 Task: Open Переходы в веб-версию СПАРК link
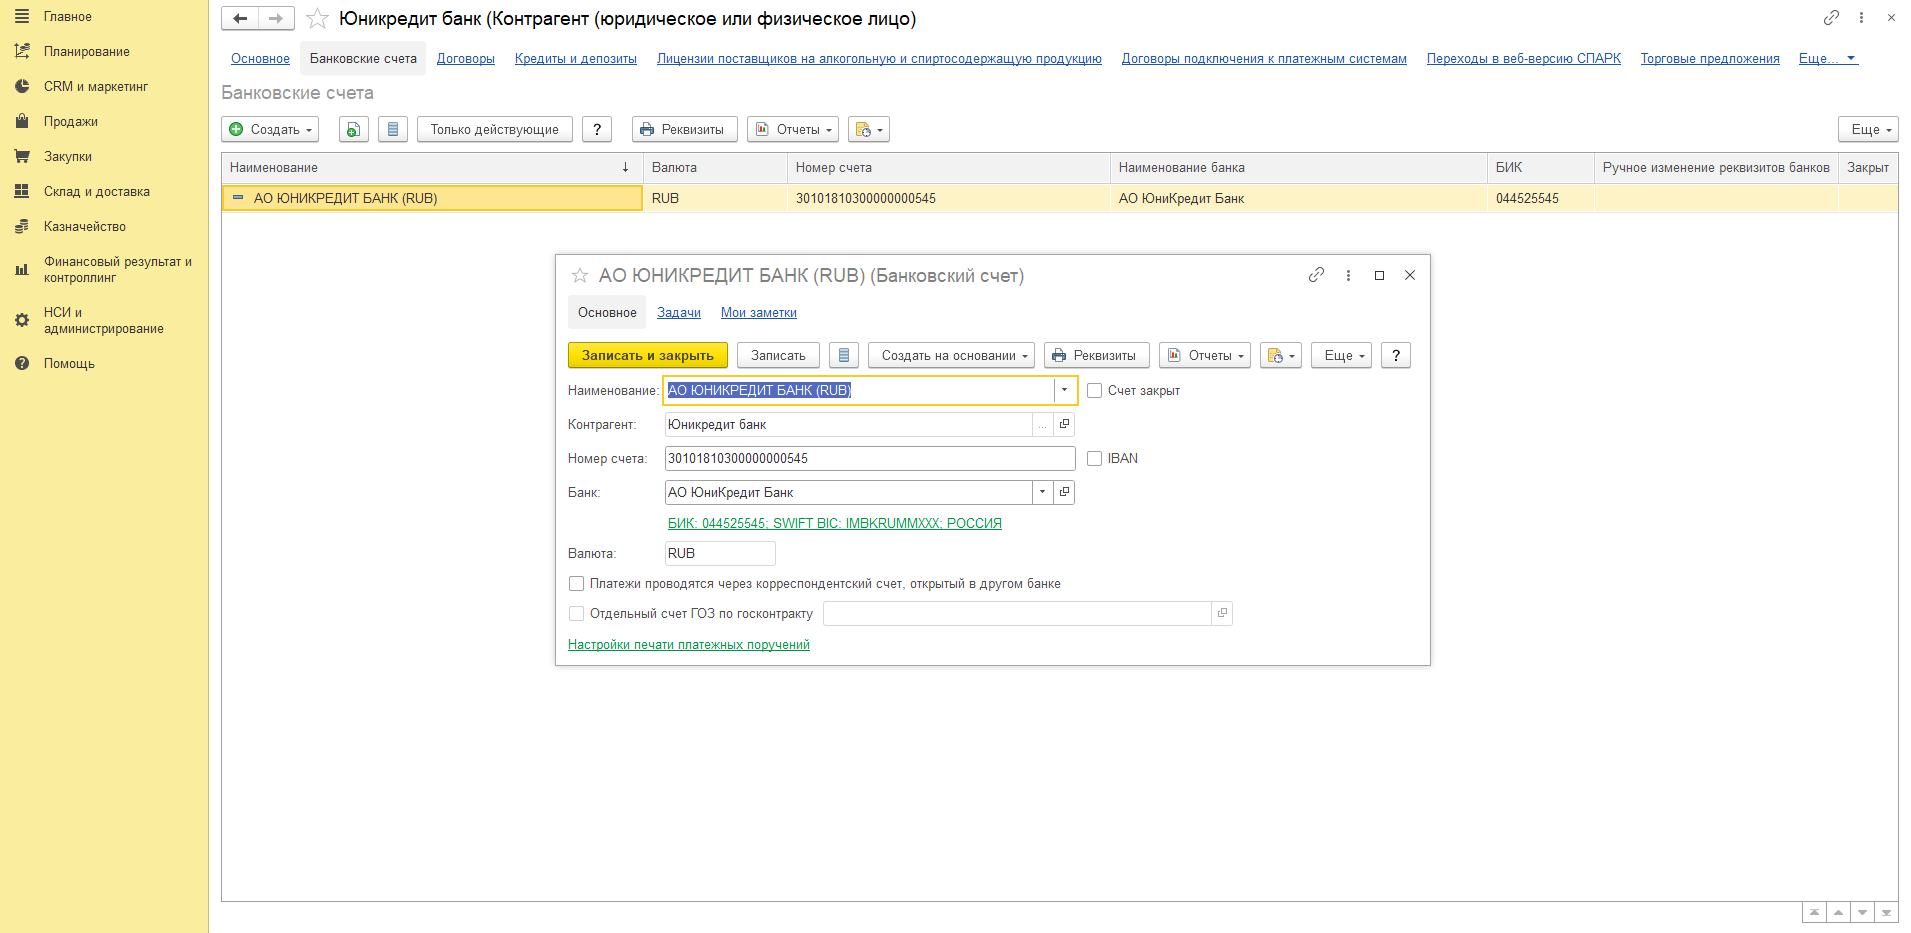coord(1524,59)
